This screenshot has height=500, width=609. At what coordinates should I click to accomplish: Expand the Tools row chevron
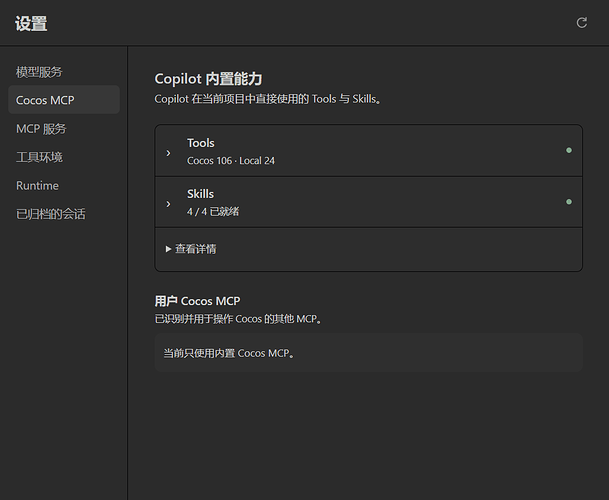pyautogui.click(x=168, y=153)
